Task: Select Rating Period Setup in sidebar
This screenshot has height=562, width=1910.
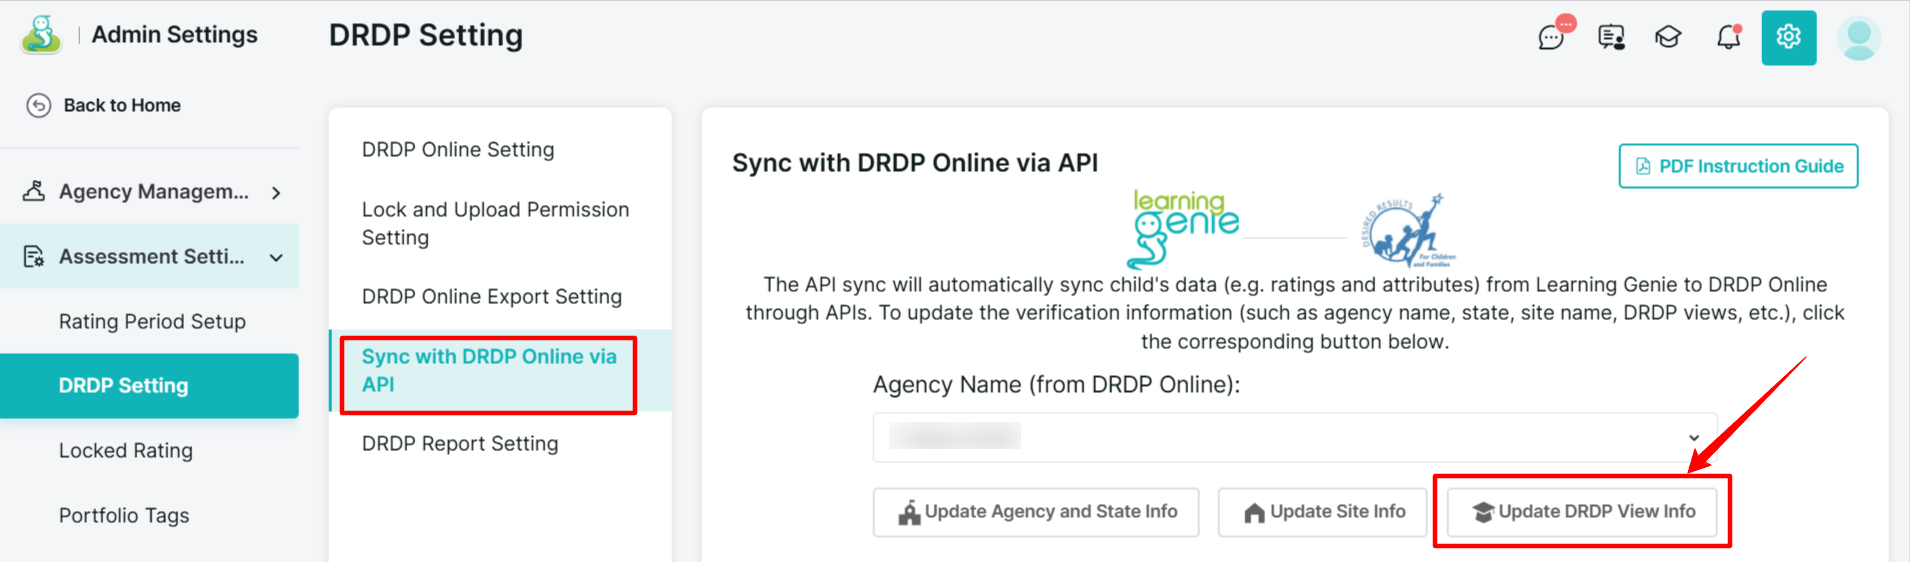Action: click(152, 322)
